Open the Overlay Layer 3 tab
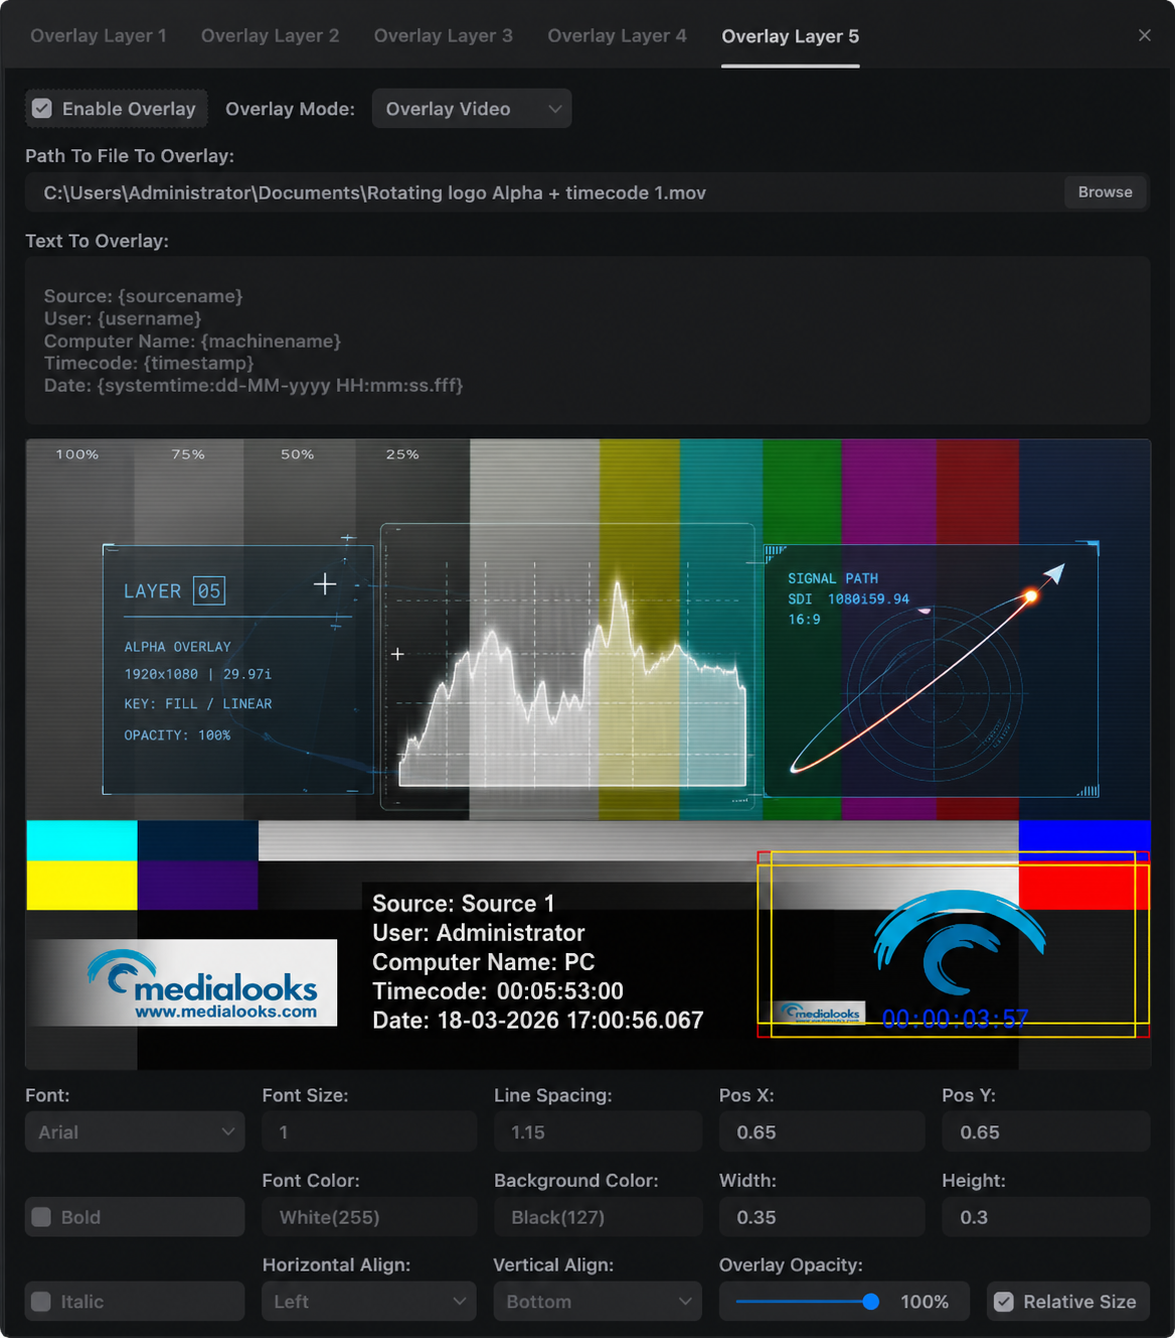 click(443, 36)
